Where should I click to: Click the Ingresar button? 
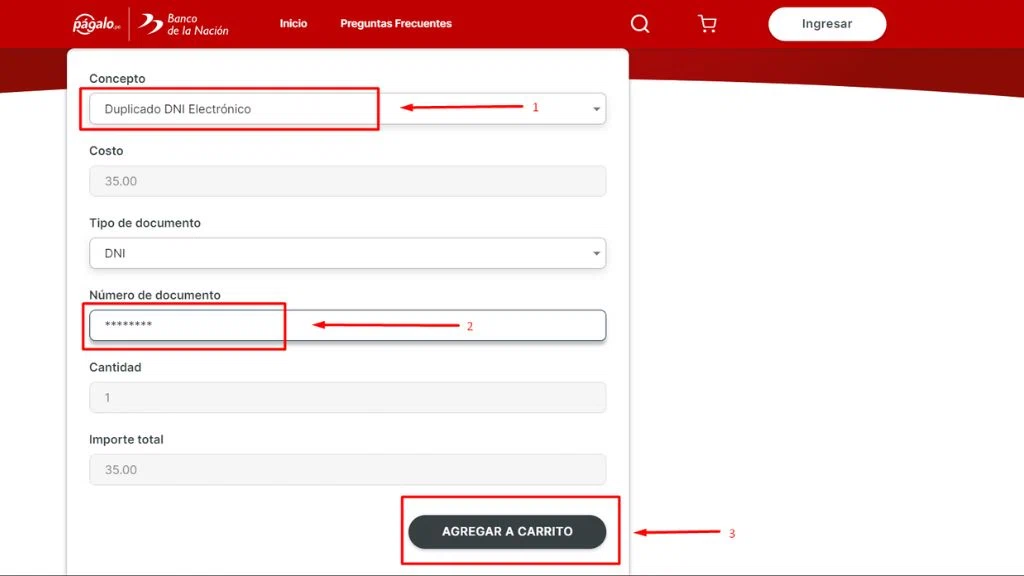point(827,24)
